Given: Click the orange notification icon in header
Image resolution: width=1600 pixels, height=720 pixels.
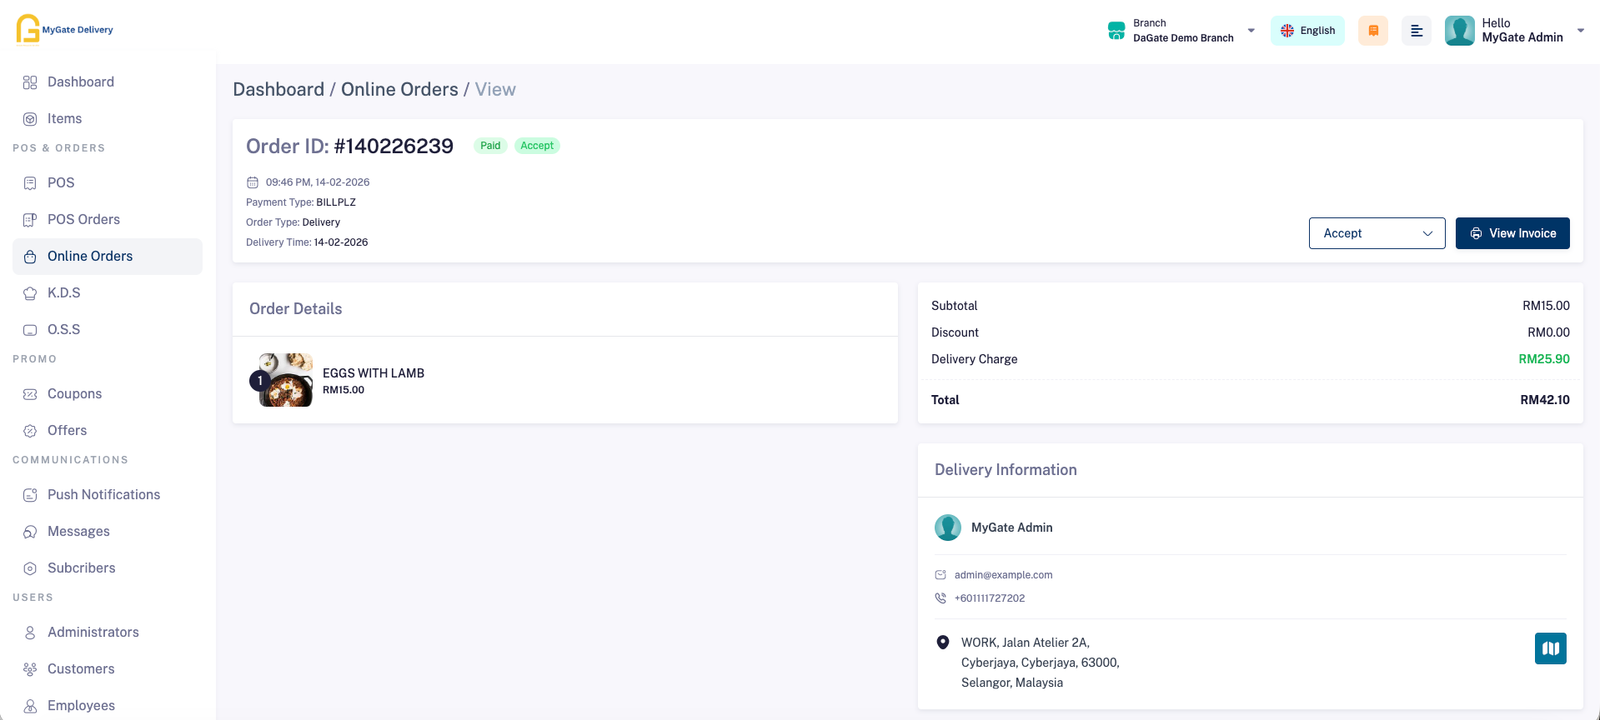Looking at the screenshot, I should click(1373, 31).
